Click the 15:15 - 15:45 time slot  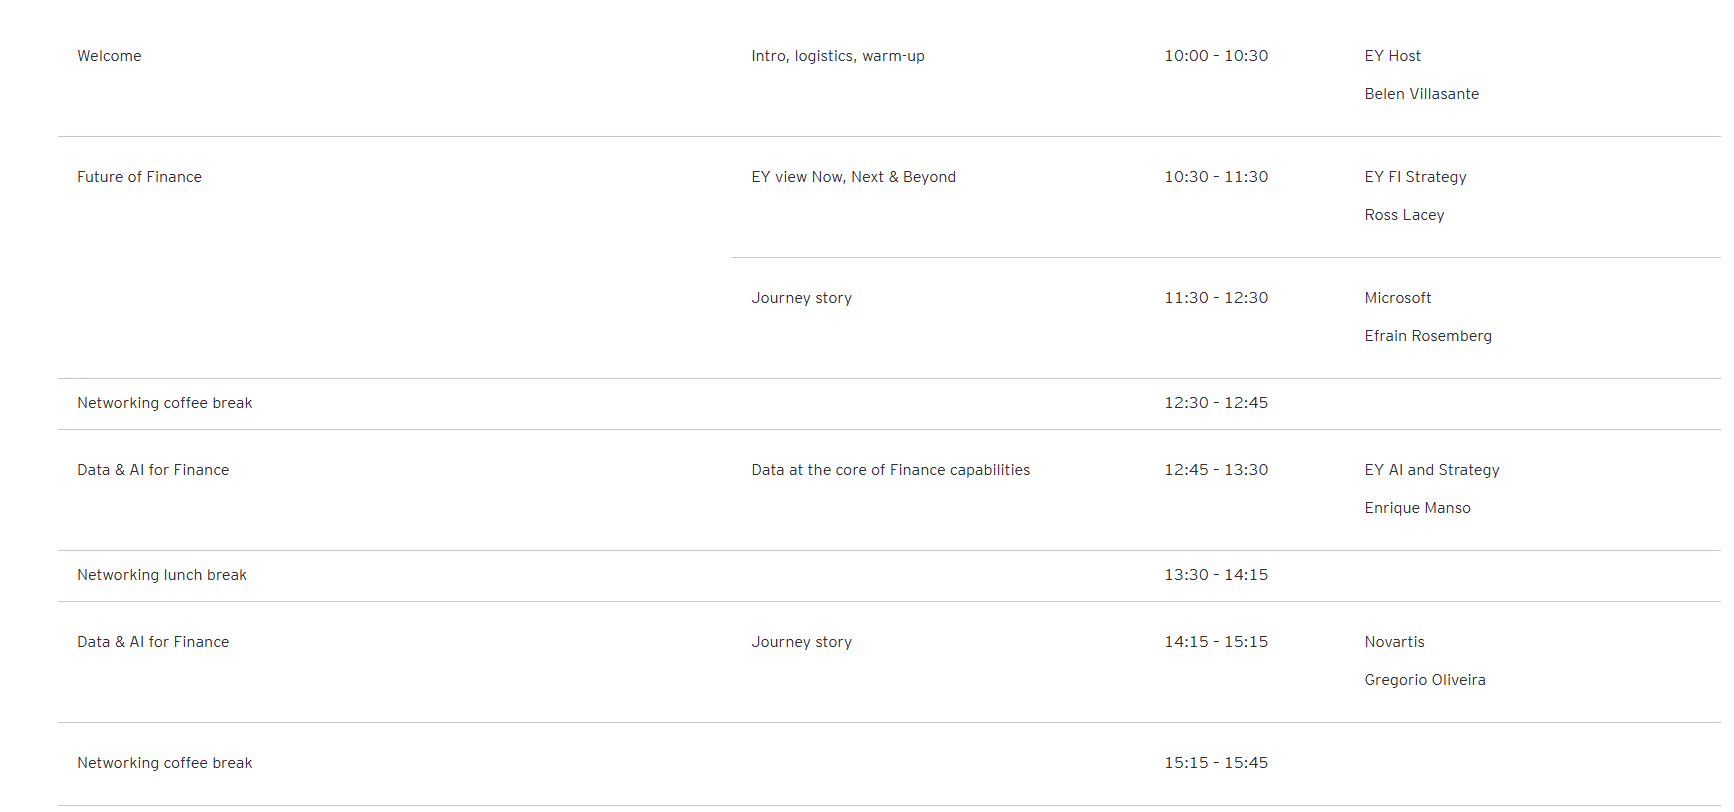(1215, 763)
